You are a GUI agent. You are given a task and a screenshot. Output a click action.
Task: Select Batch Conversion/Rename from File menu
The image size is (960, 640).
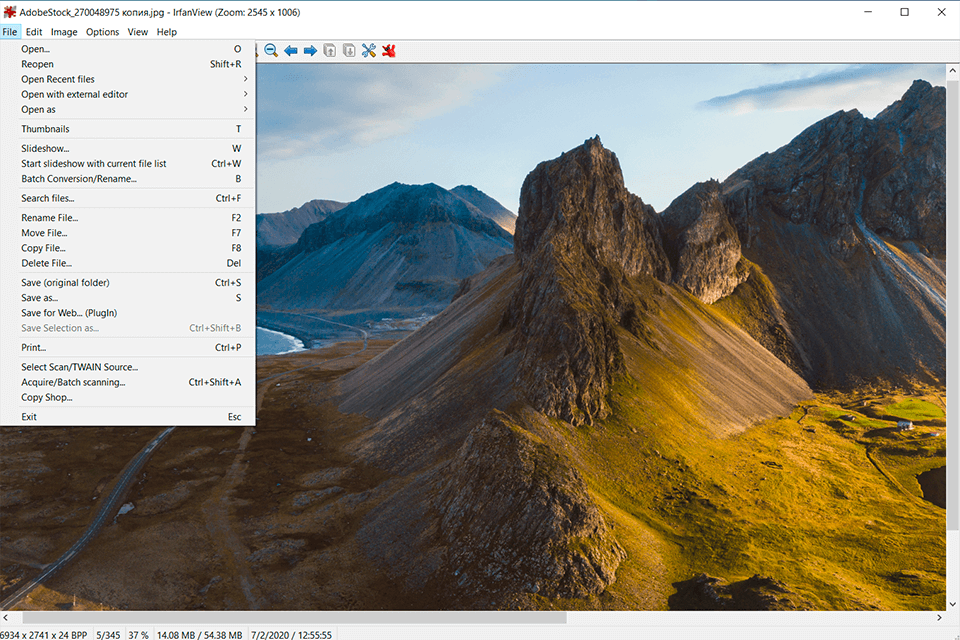[79, 179]
